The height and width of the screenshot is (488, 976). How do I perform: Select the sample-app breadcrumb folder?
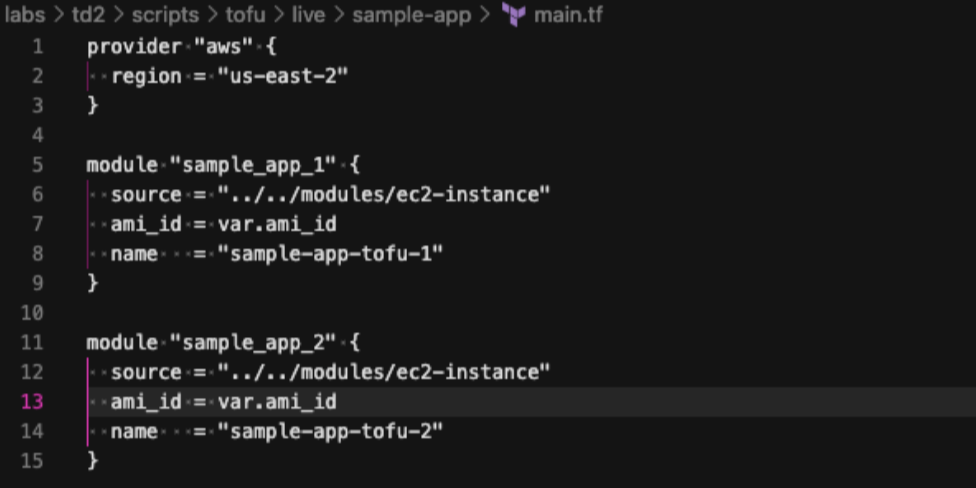[x=411, y=16]
